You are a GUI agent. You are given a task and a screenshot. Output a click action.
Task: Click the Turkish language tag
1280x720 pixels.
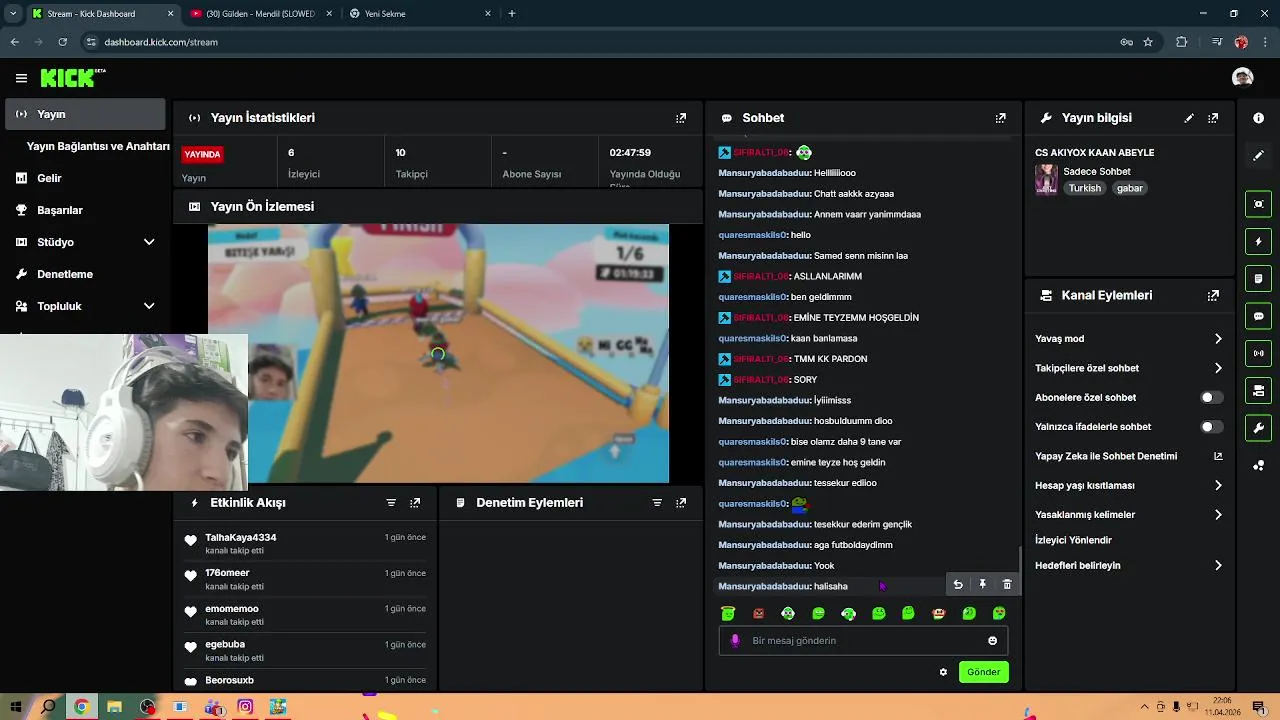[x=1084, y=188]
